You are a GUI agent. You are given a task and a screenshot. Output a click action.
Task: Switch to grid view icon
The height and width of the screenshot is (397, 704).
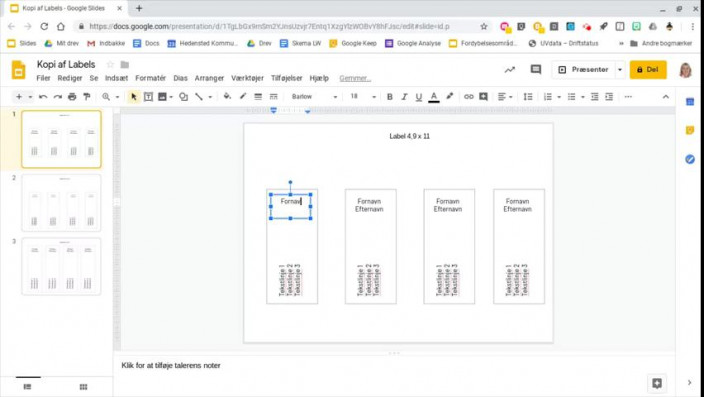(x=83, y=387)
